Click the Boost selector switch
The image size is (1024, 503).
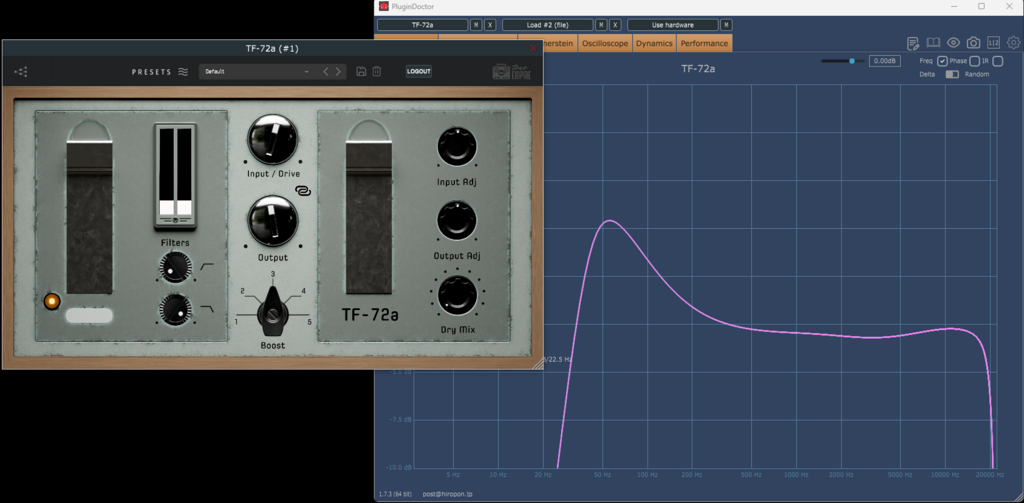272,313
